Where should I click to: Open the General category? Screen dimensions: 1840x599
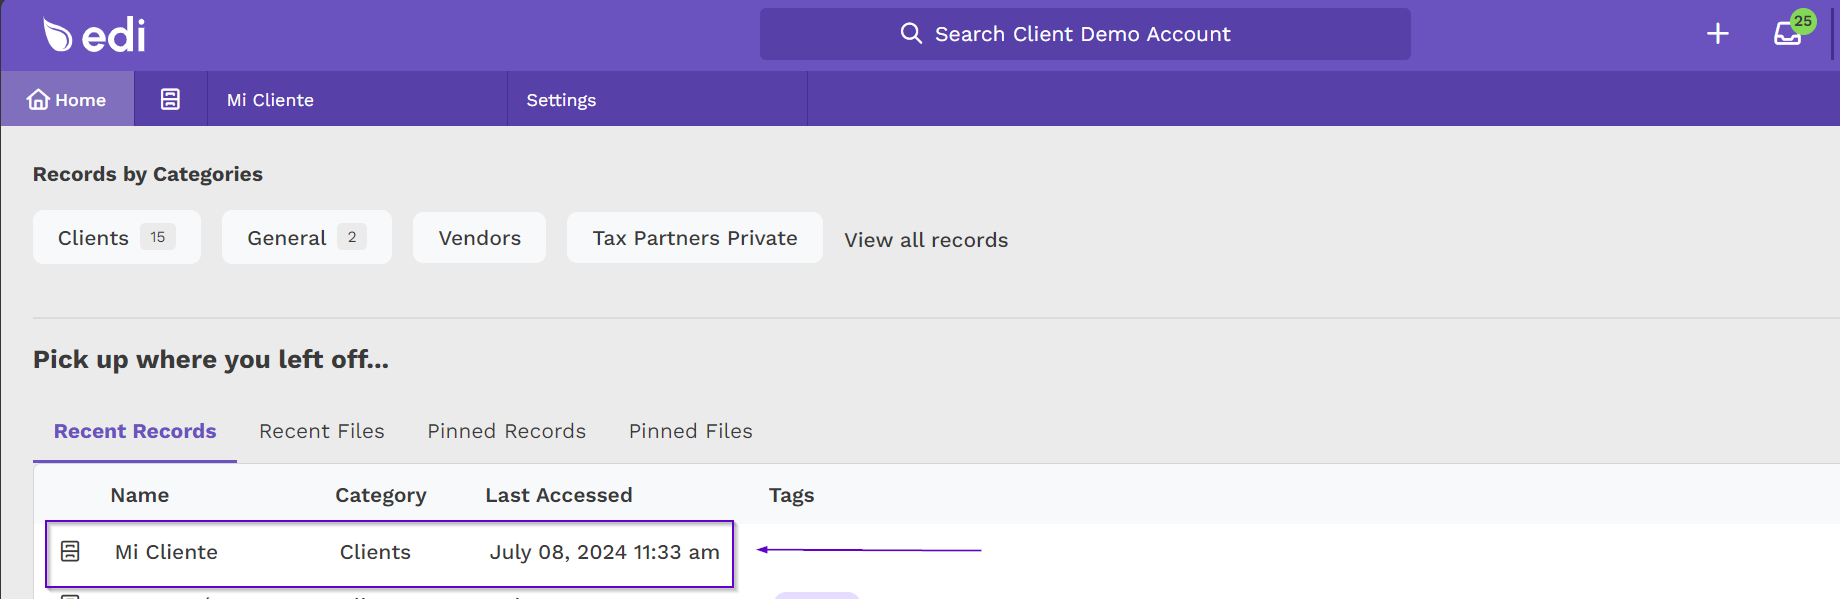307,237
